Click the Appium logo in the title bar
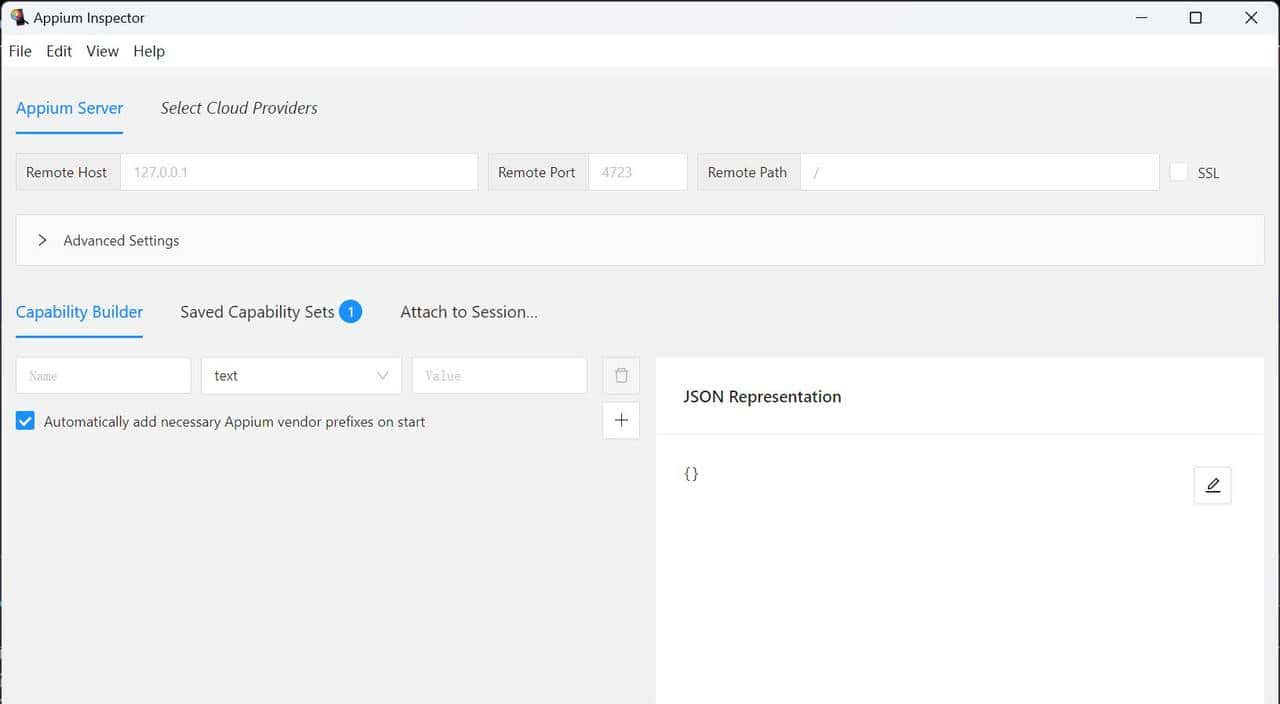The height and width of the screenshot is (704, 1280). [18, 17]
